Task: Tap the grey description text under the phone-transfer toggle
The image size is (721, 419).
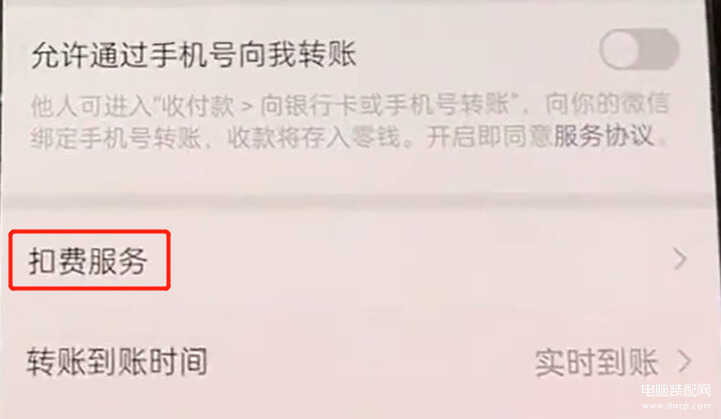Action: [349, 121]
